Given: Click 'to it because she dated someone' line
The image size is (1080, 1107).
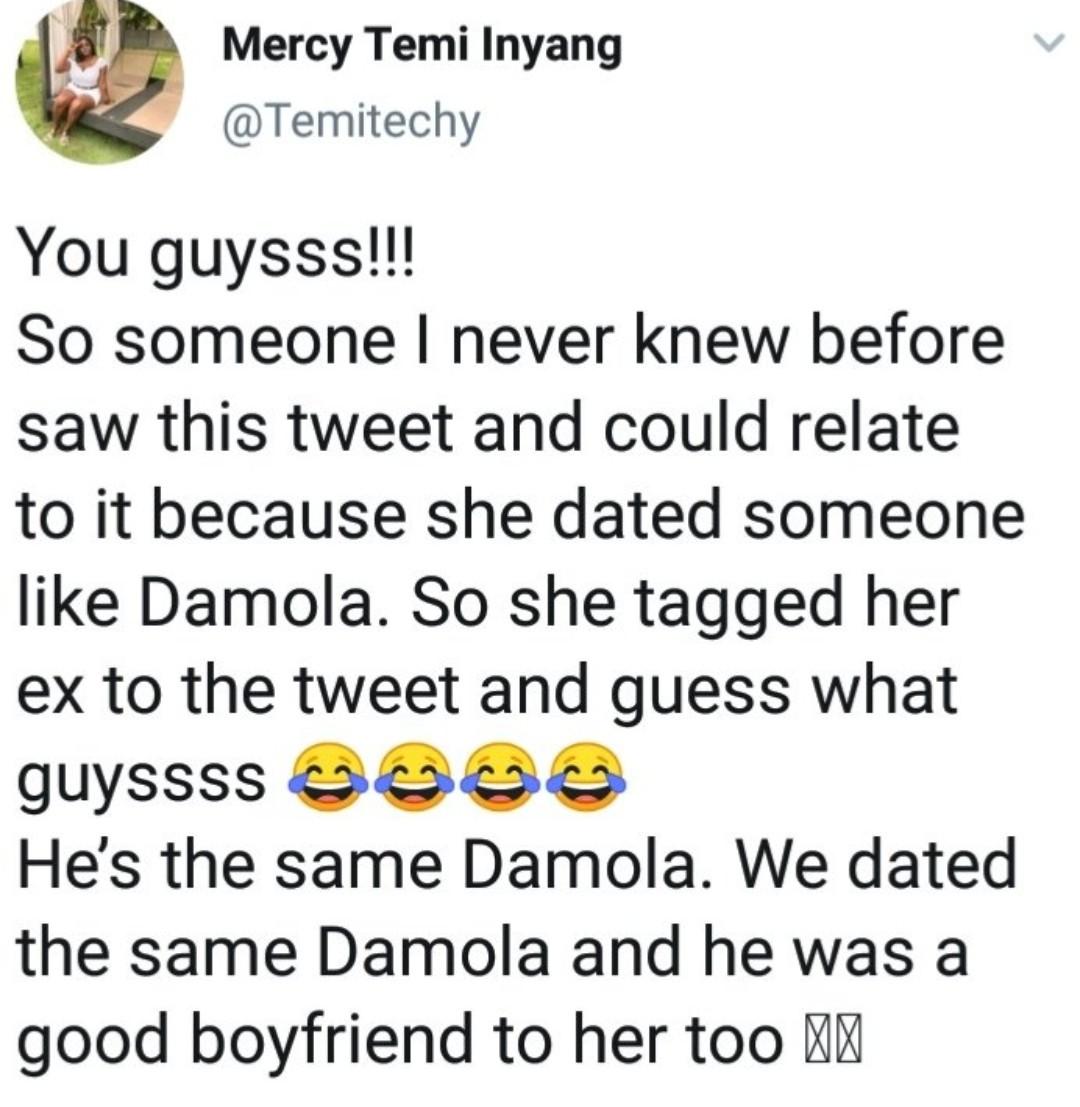Looking at the screenshot, I should (521, 517).
